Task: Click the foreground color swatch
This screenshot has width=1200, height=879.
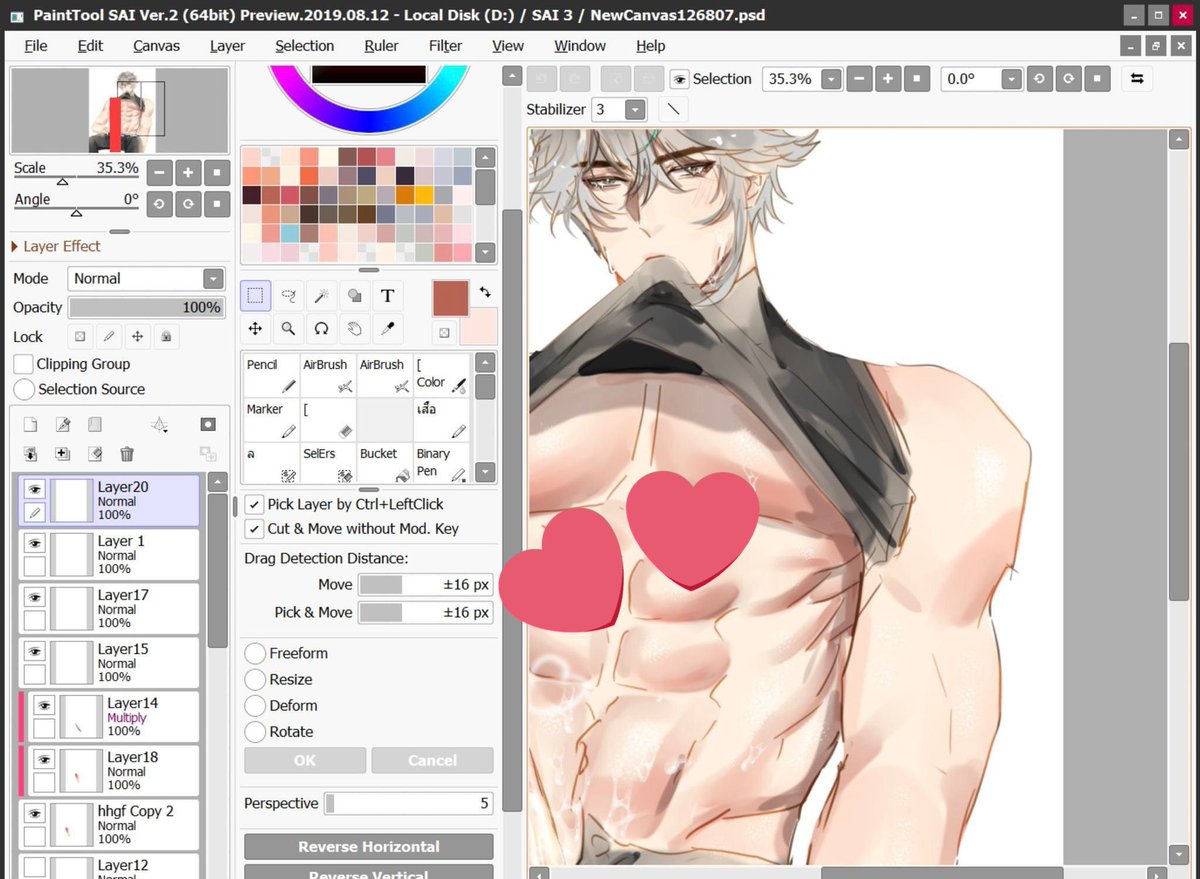Action: [x=449, y=298]
